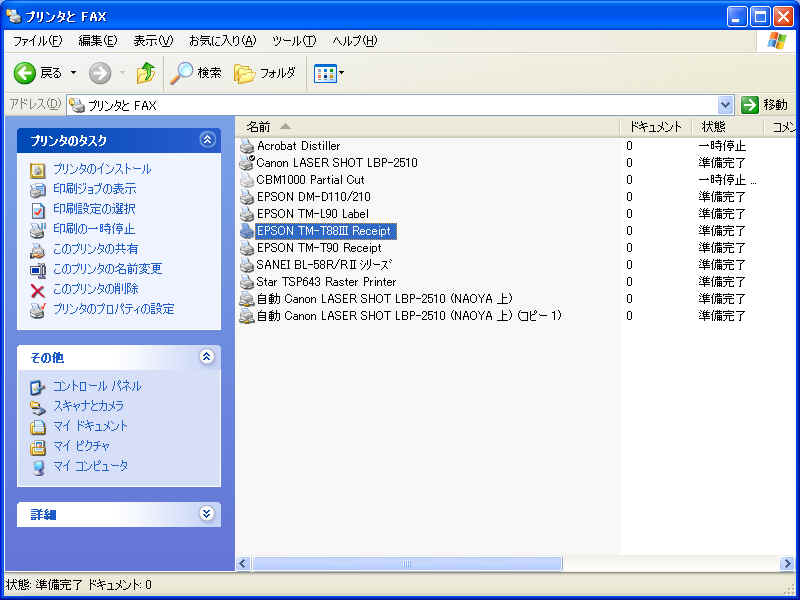Expand the 詳細 panel
800x600 pixels.
207,514
